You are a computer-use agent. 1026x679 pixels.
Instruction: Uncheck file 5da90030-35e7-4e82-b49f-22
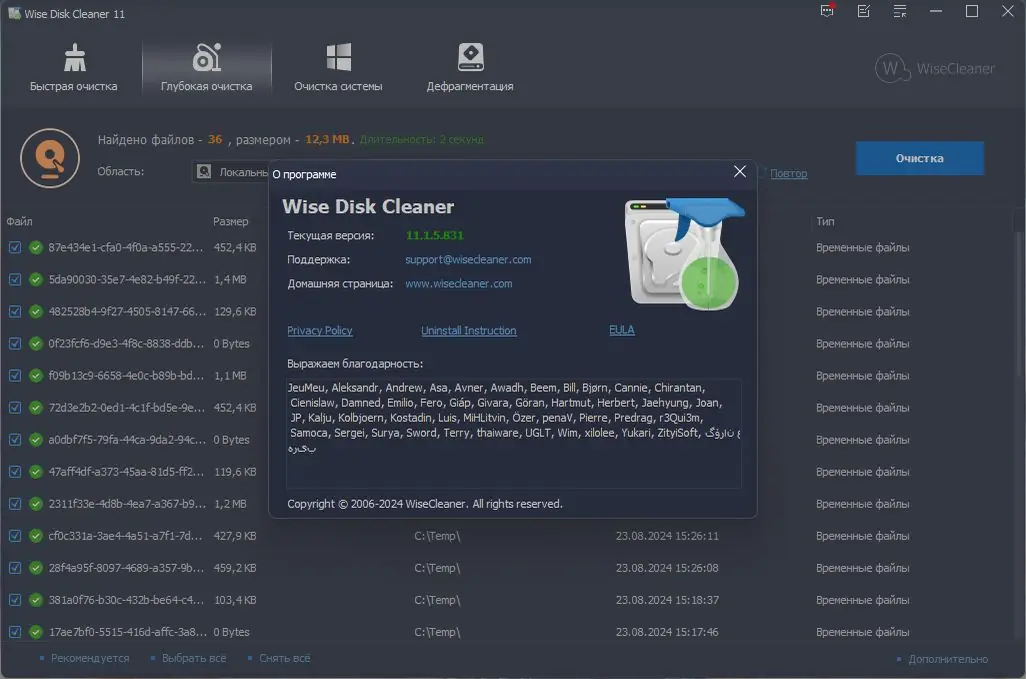(15, 279)
